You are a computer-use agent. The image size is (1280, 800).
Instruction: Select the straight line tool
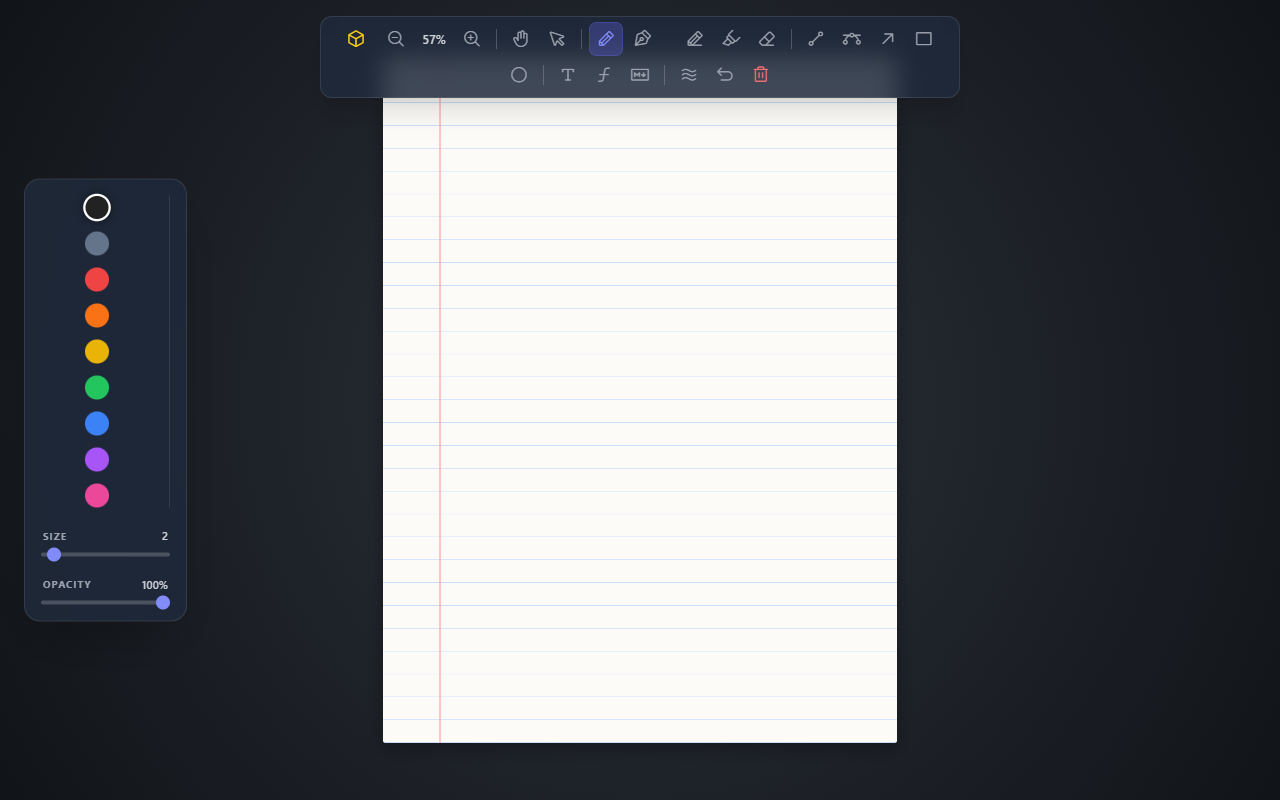816,39
